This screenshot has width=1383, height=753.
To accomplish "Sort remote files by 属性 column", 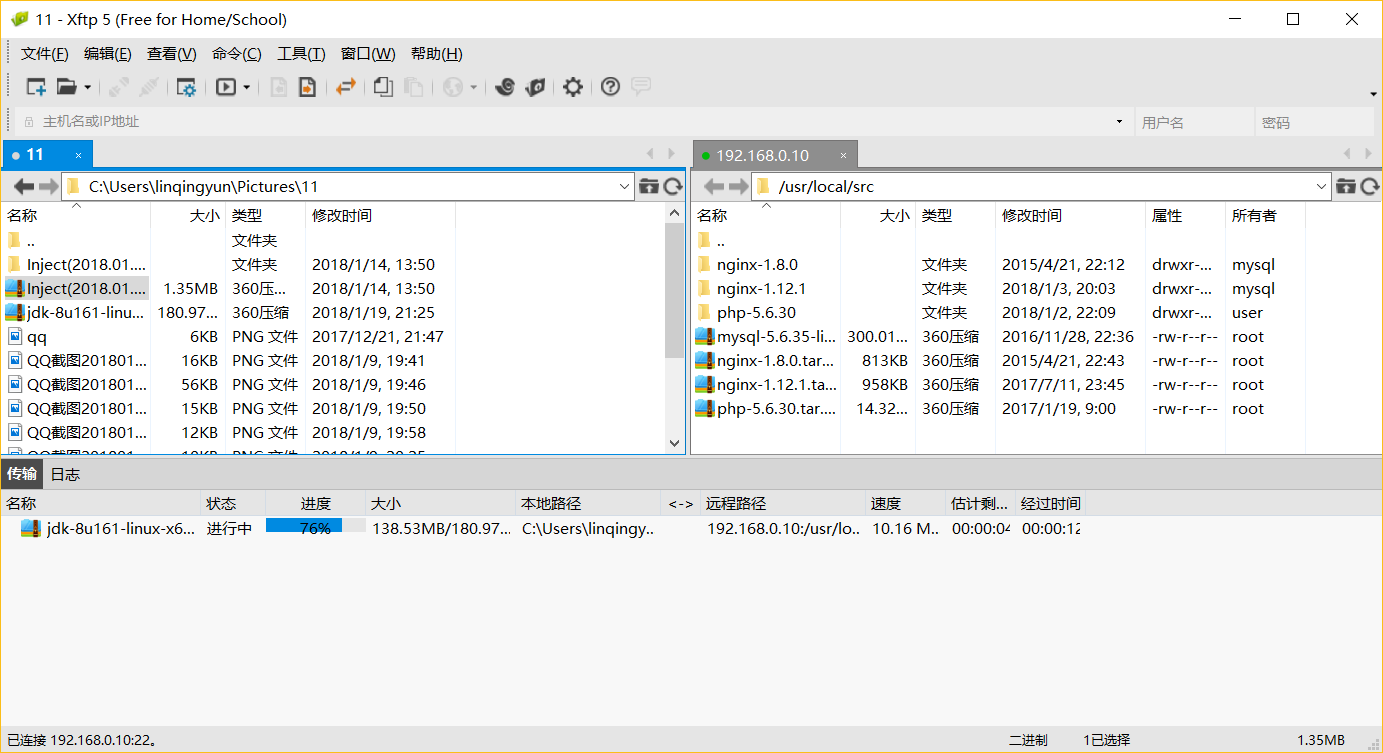I will pyautogui.click(x=1185, y=215).
